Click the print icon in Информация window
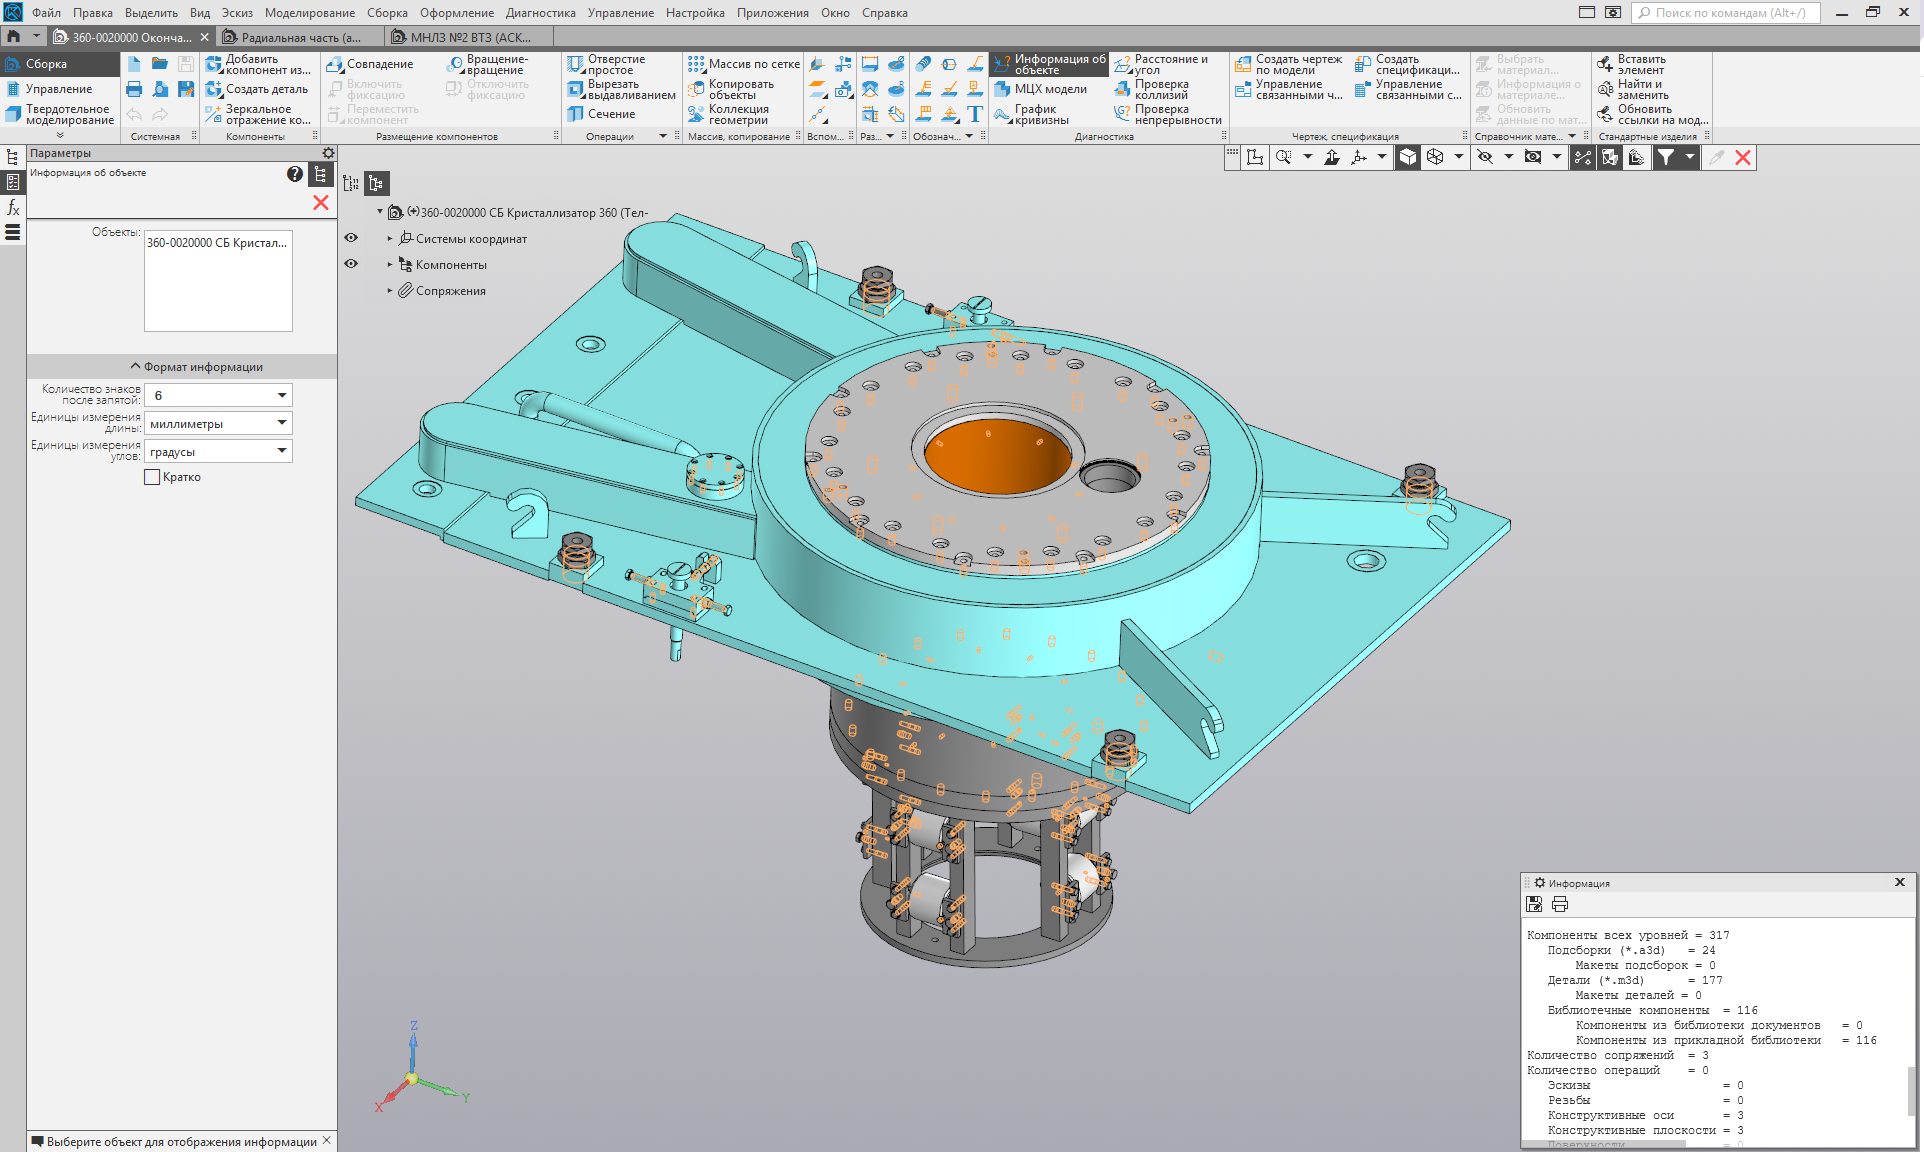The height and width of the screenshot is (1152, 1924). pos(1560,904)
